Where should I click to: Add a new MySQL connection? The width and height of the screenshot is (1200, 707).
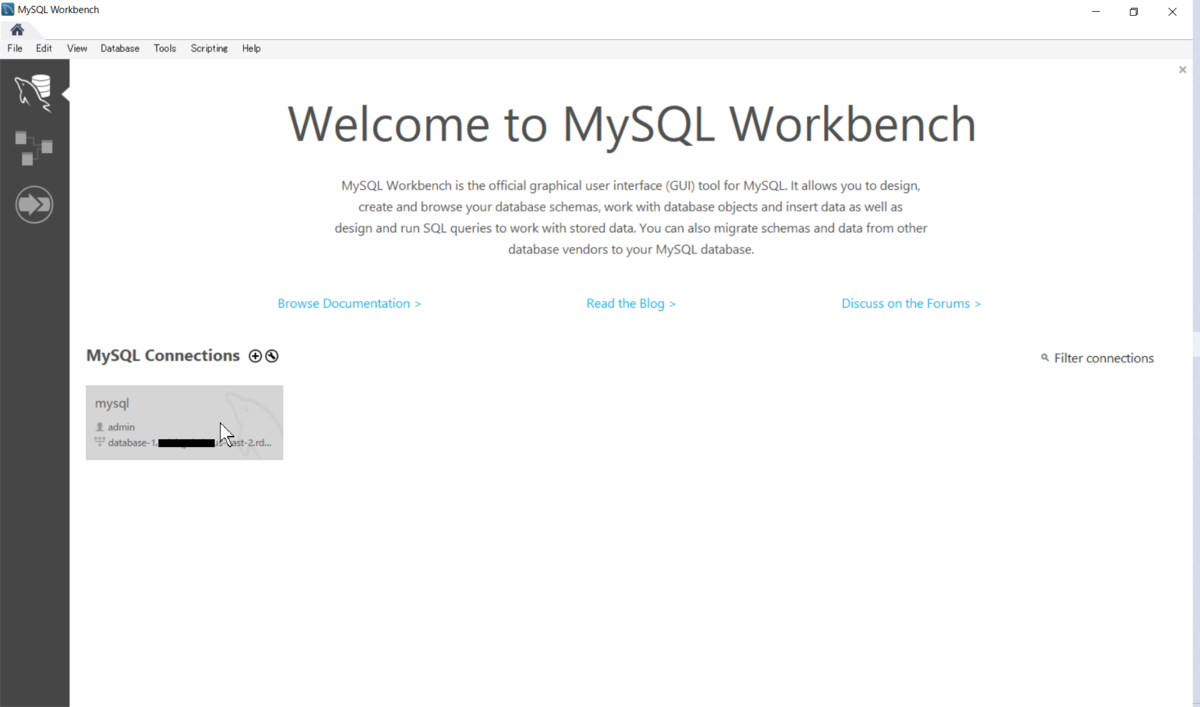coord(255,356)
